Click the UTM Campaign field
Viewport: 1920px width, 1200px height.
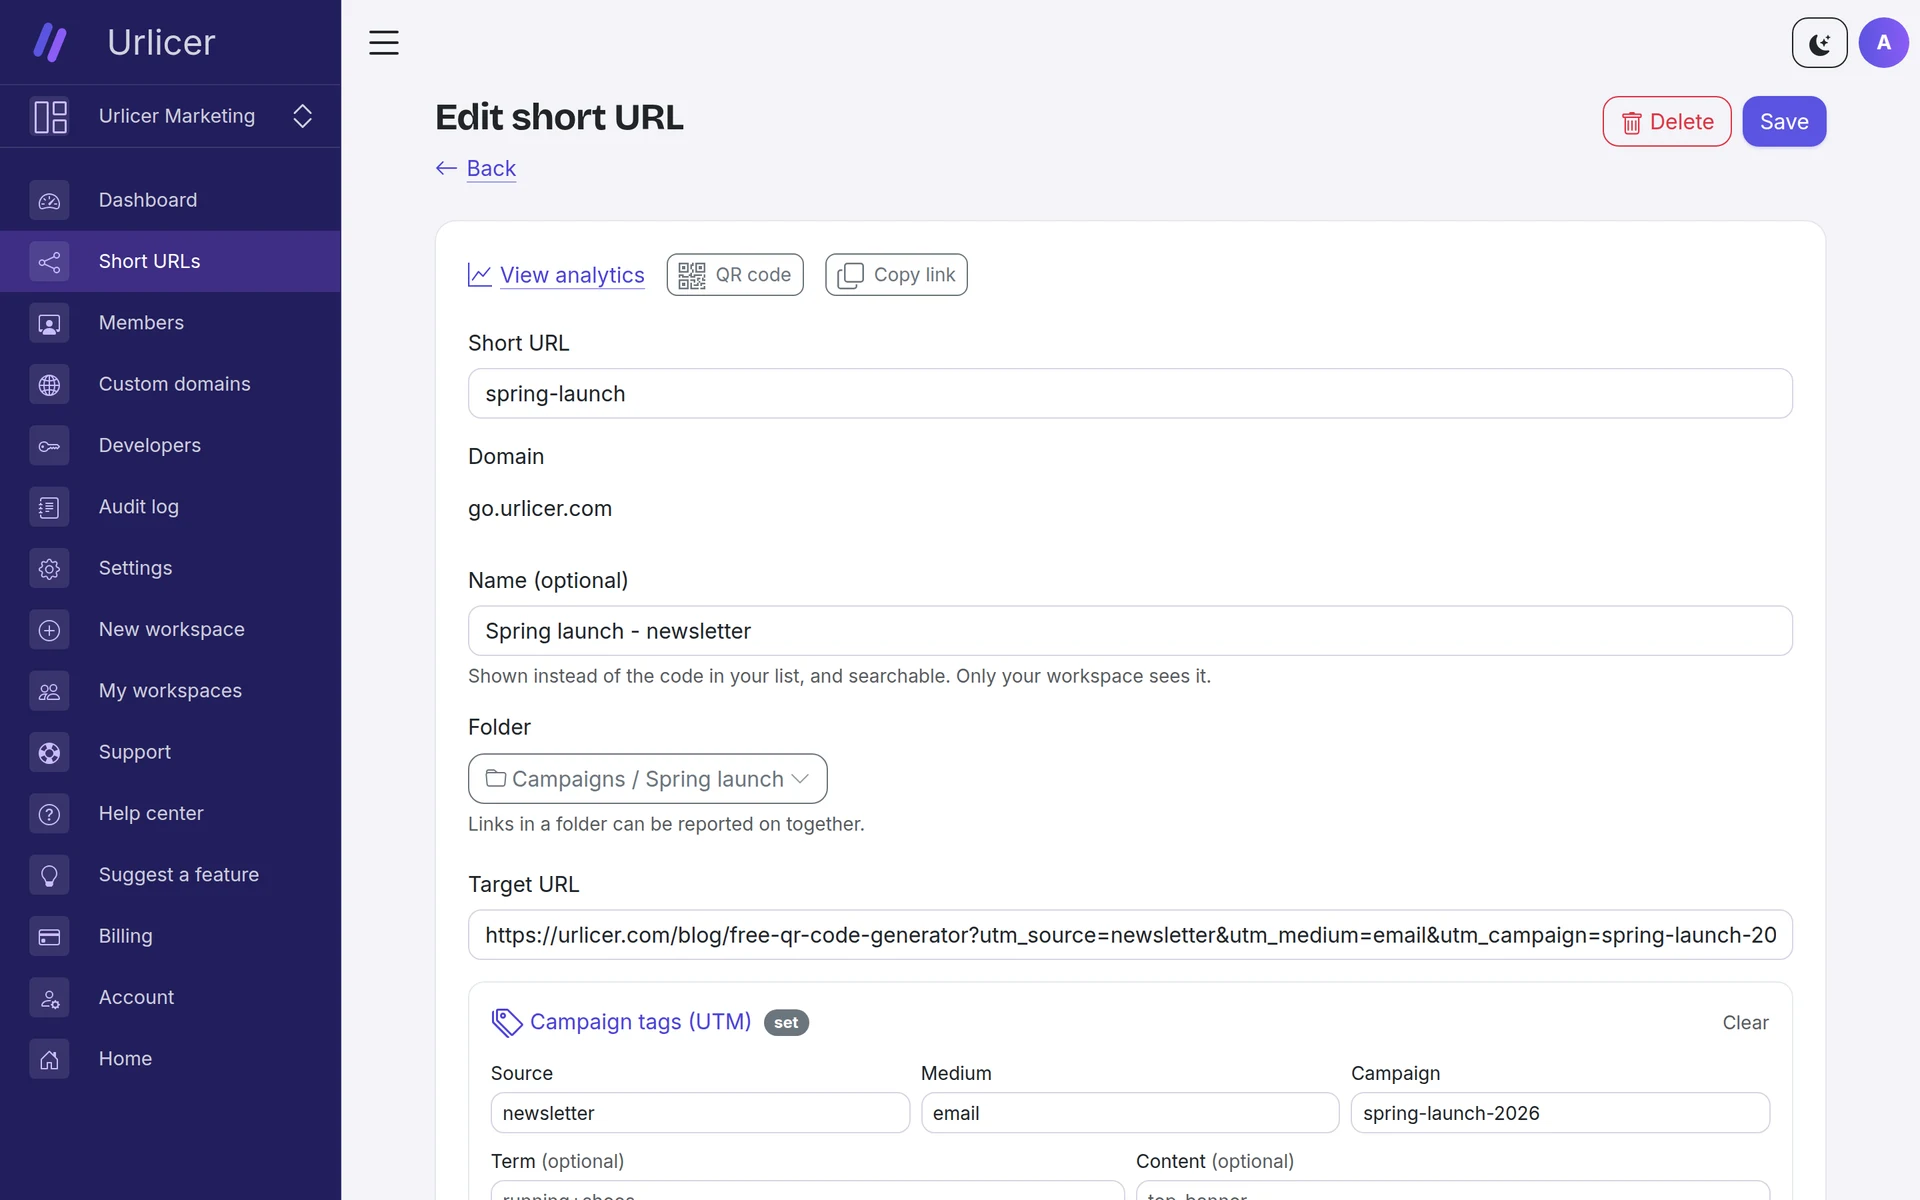tap(1560, 1113)
